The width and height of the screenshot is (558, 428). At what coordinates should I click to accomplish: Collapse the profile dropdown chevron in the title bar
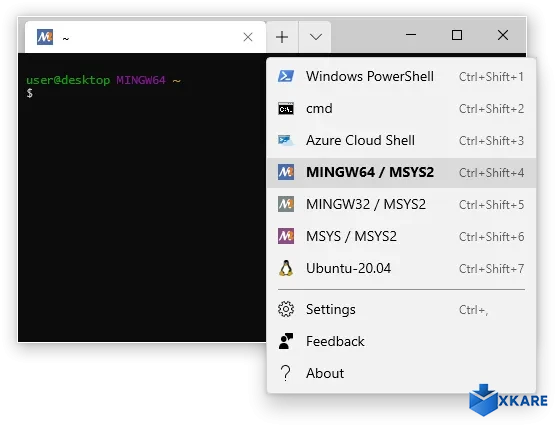pyautogui.click(x=316, y=37)
